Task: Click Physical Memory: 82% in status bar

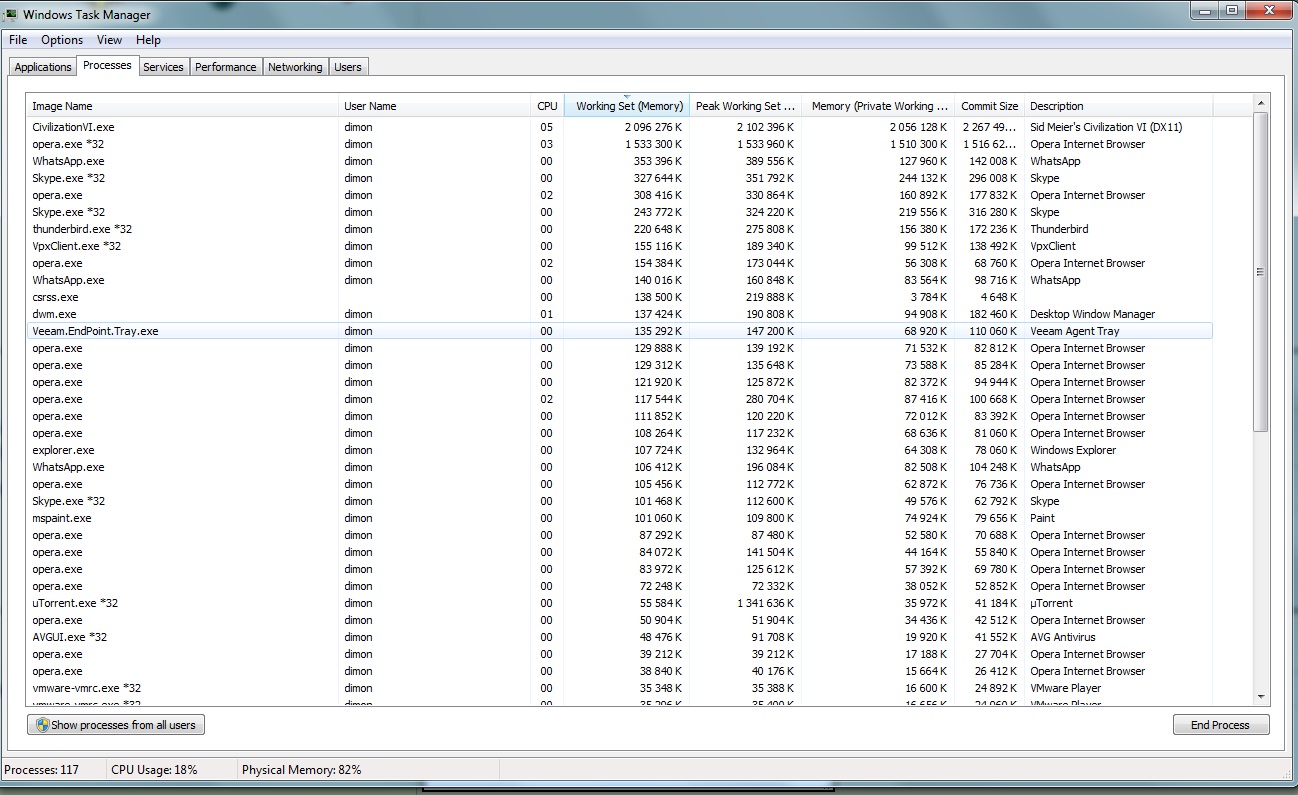Action: (x=301, y=770)
